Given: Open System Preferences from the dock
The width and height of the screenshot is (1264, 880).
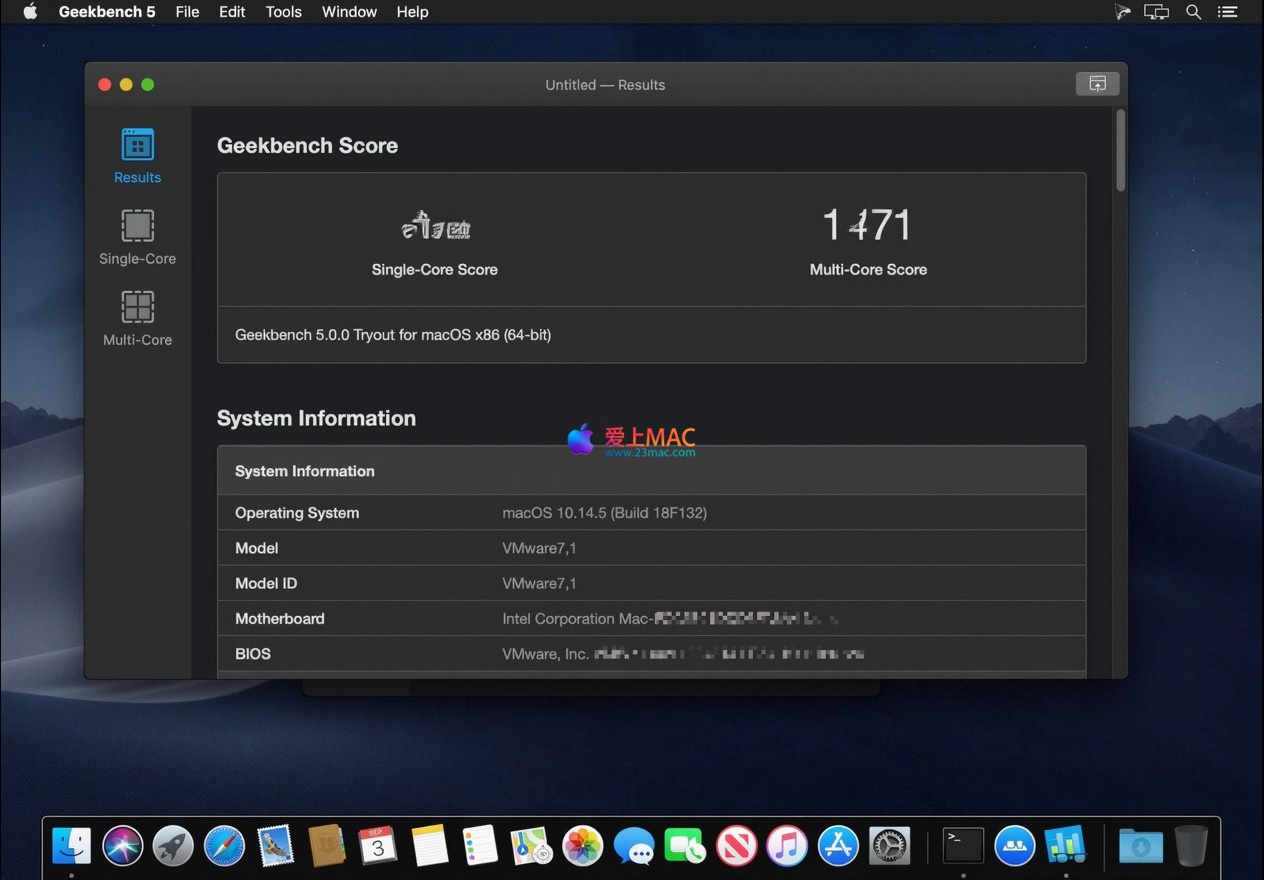Looking at the screenshot, I should (889, 846).
